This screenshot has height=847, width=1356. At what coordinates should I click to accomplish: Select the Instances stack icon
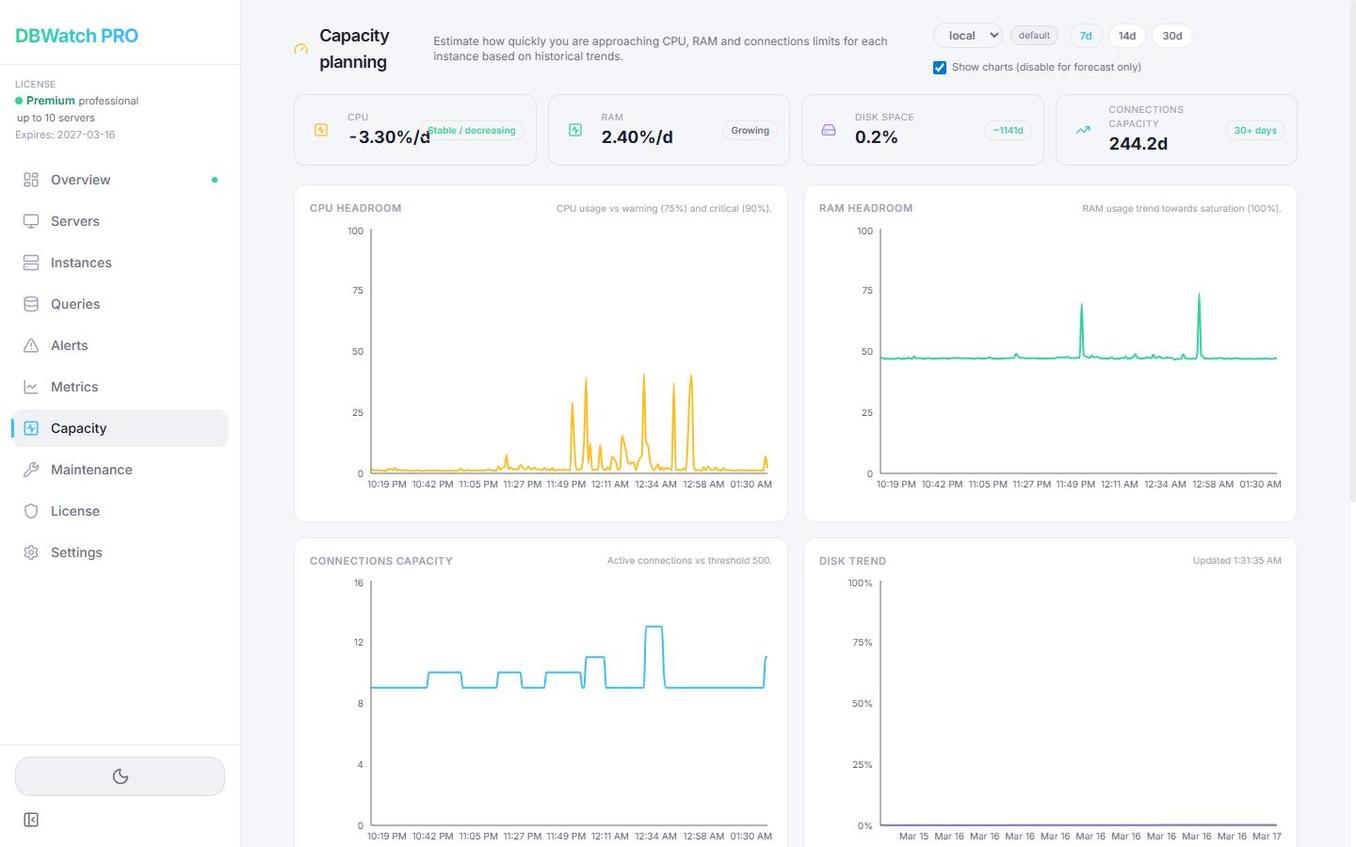coord(31,262)
